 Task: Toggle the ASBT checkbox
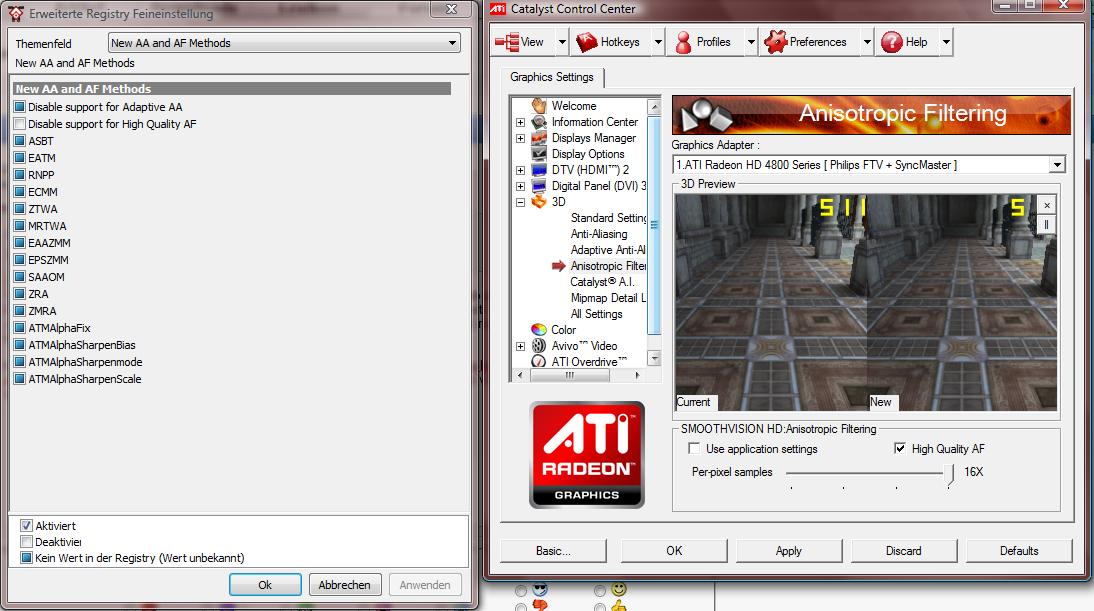click(x=20, y=141)
